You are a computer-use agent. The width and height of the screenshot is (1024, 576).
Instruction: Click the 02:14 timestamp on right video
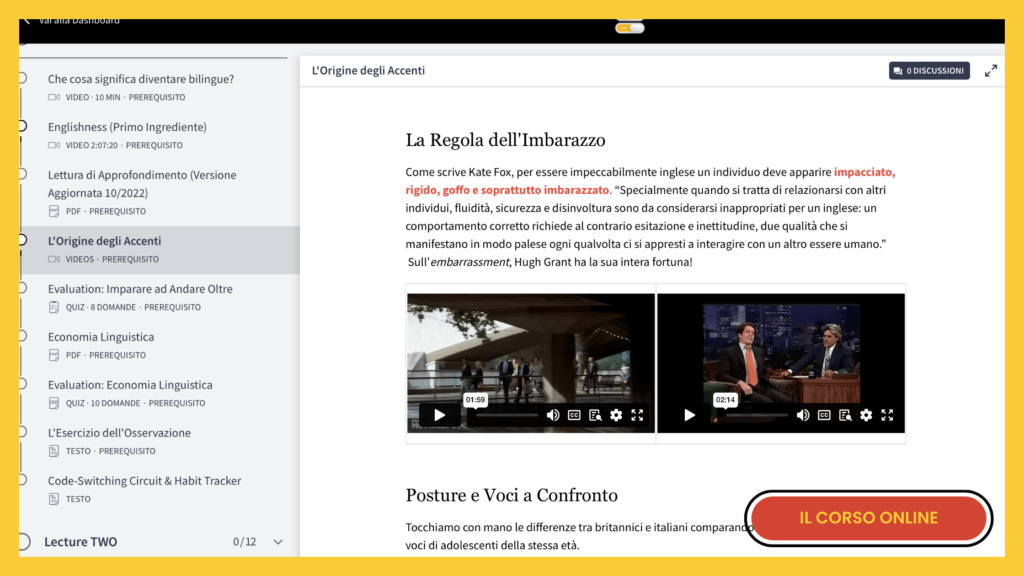pos(725,400)
